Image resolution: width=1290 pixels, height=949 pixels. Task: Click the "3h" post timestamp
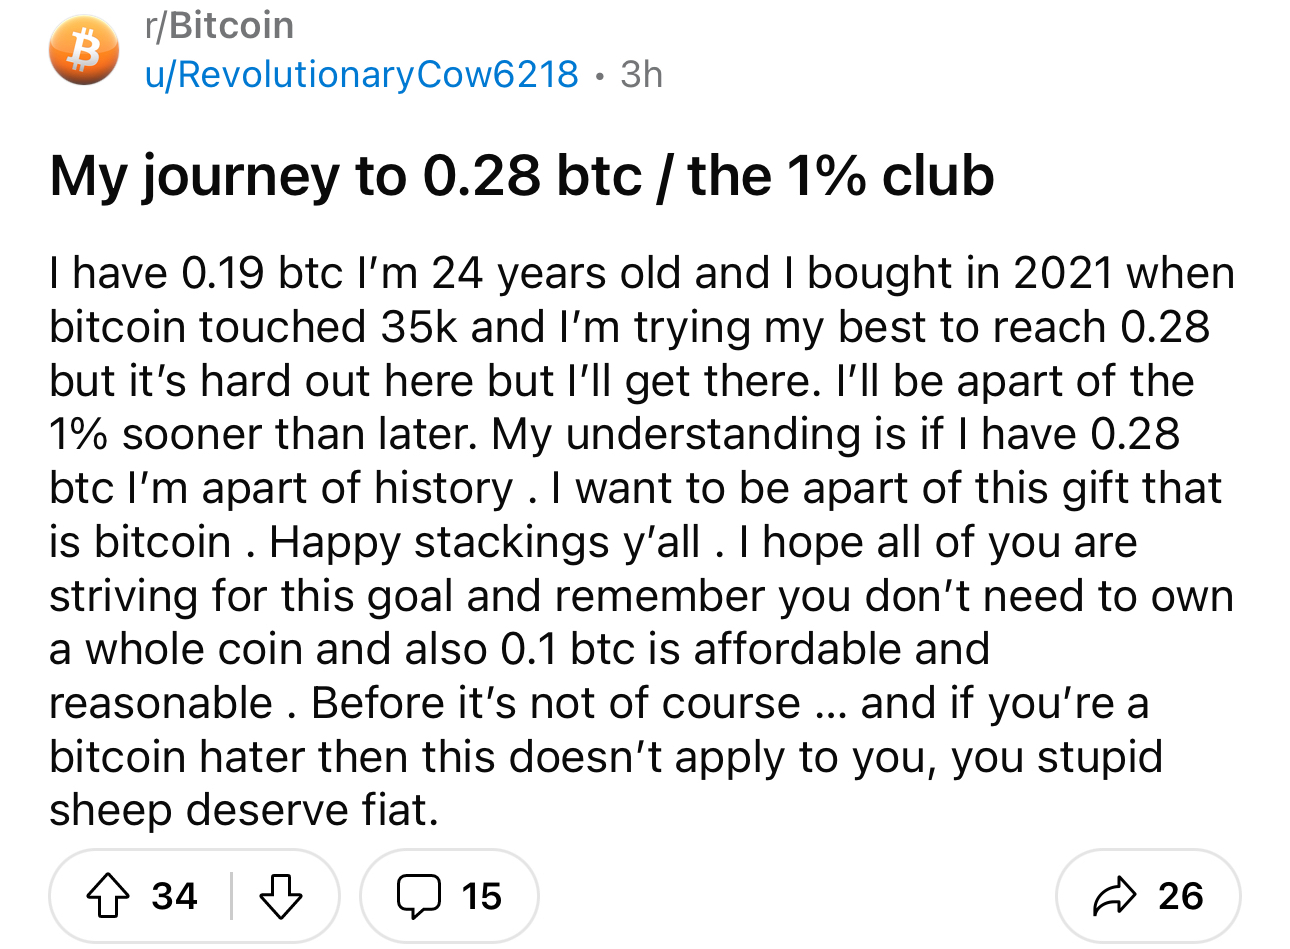click(x=641, y=74)
